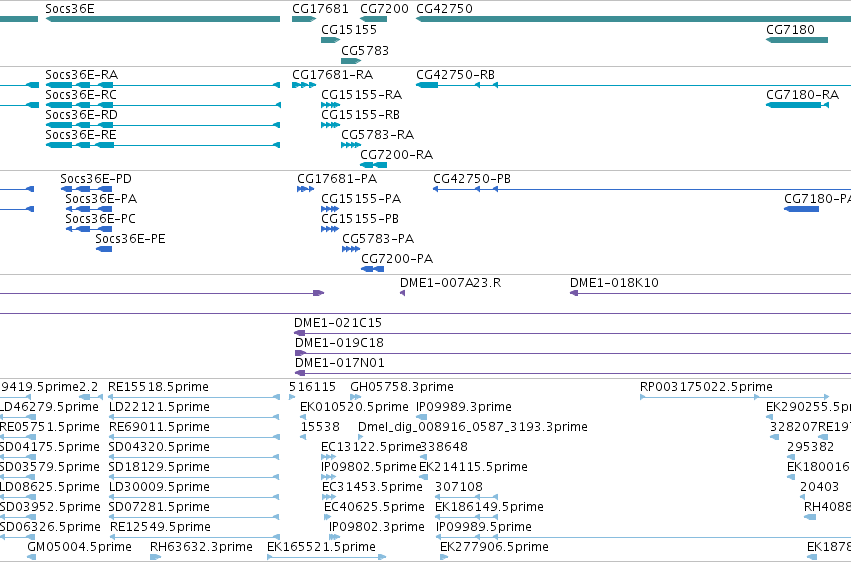Click transcript CG15155-RA
The height and width of the screenshot is (562, 851).
pos(331,105)
